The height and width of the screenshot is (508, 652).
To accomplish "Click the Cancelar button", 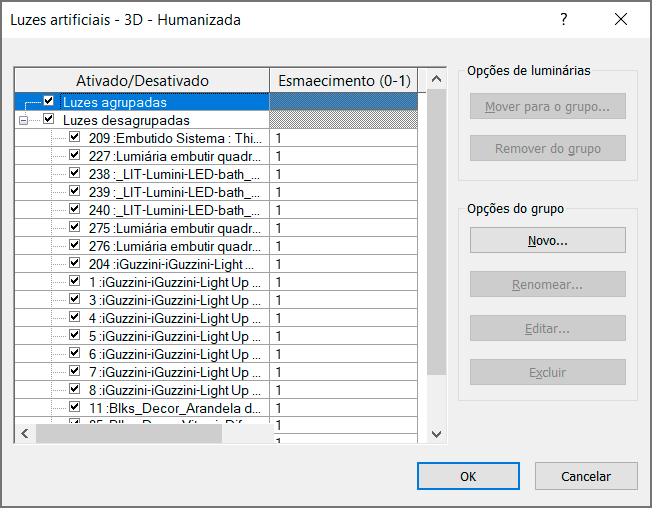I will click(585, 476).
